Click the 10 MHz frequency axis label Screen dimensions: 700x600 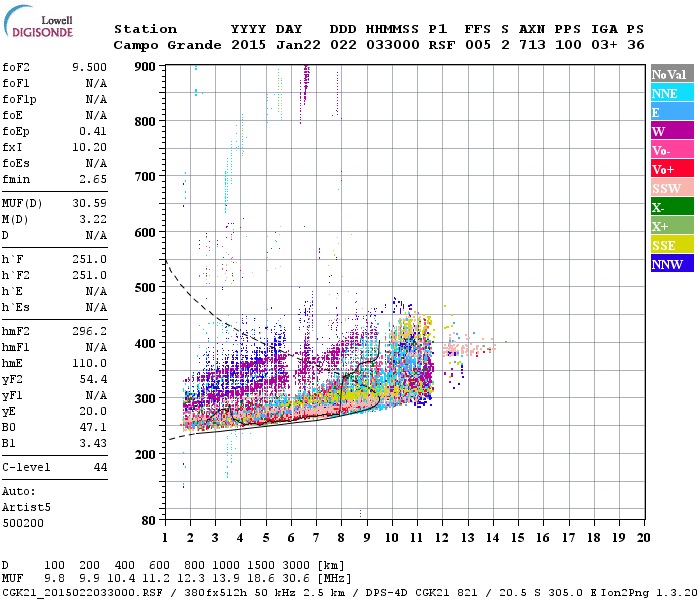(x=392, y=538)
